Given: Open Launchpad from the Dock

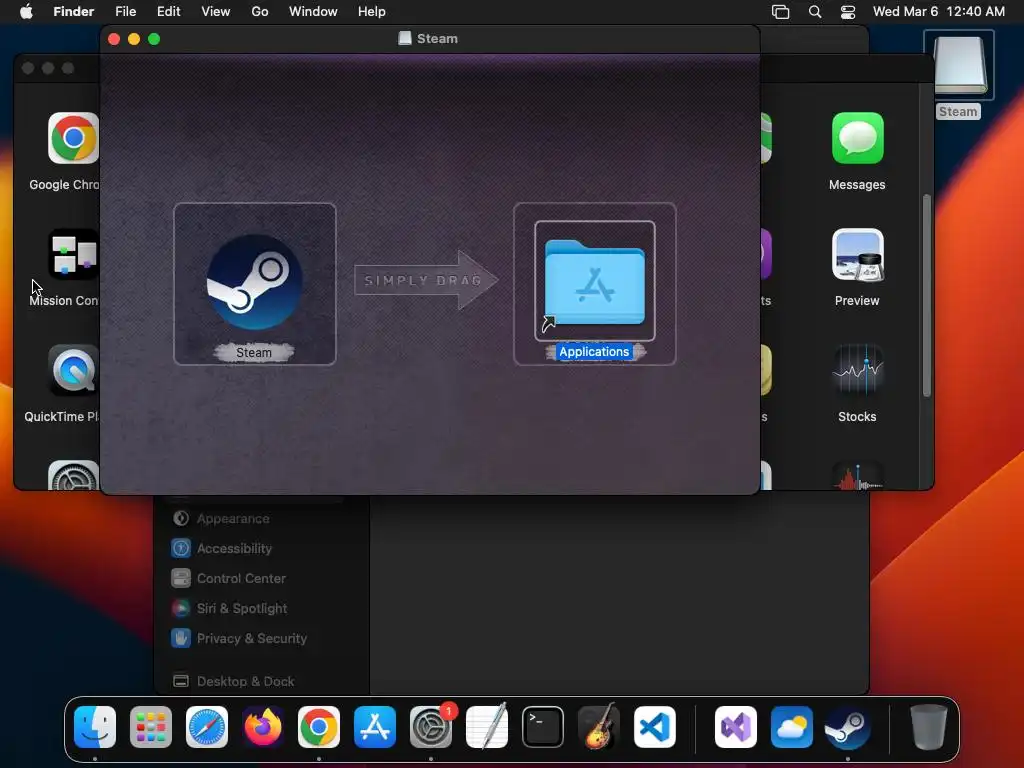Looking at the screenshot, I should click(151, 727).
